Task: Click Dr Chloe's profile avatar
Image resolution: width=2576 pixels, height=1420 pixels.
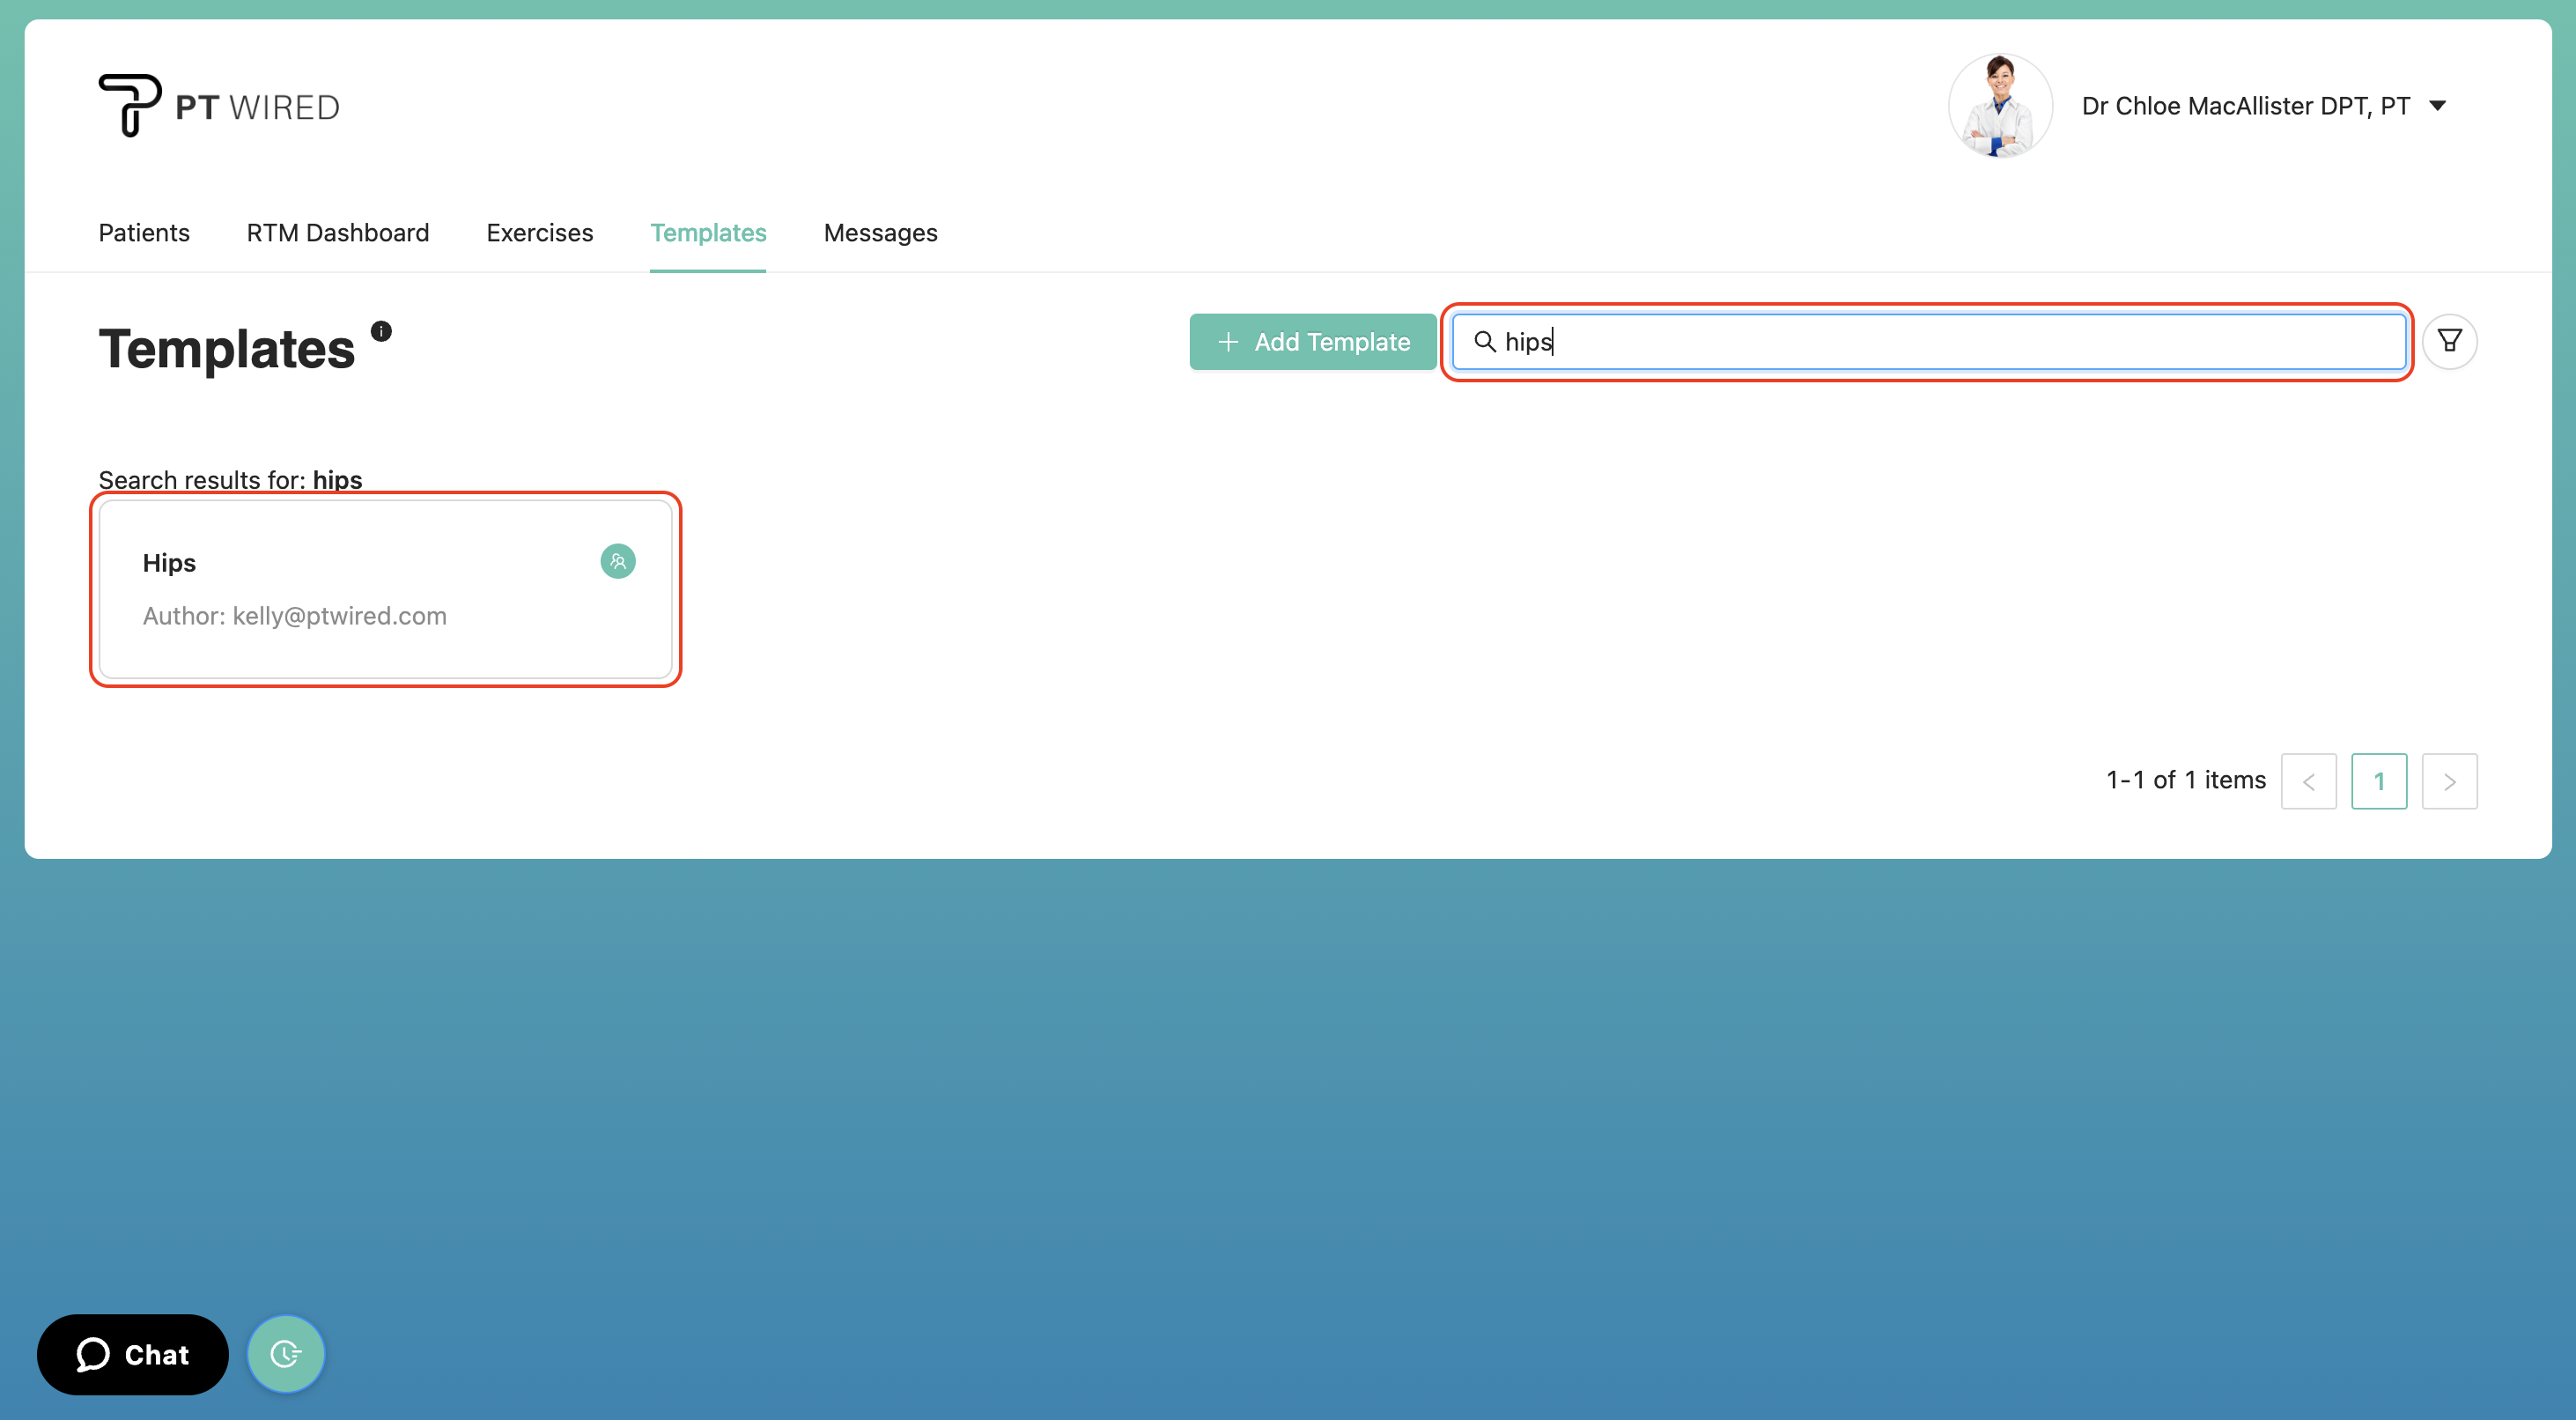Action: pyautogui.click(x=2000, y=104)
